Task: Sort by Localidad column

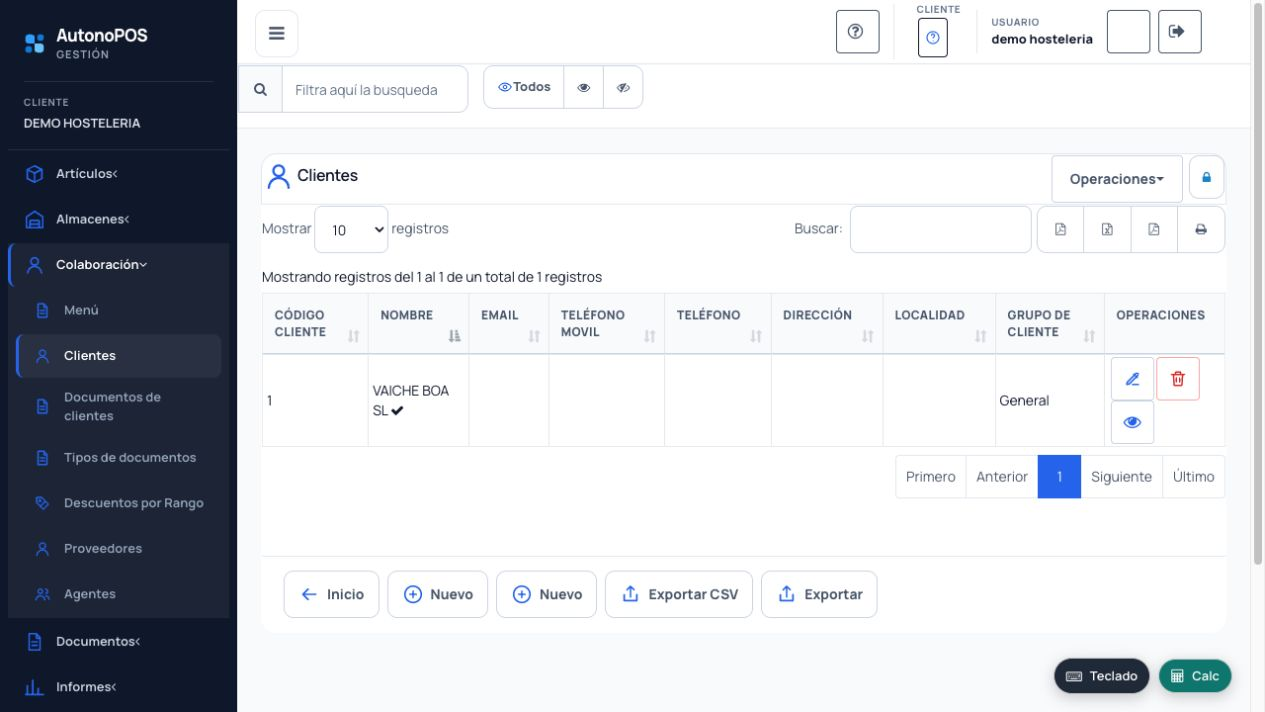Action: click(939, 324)
